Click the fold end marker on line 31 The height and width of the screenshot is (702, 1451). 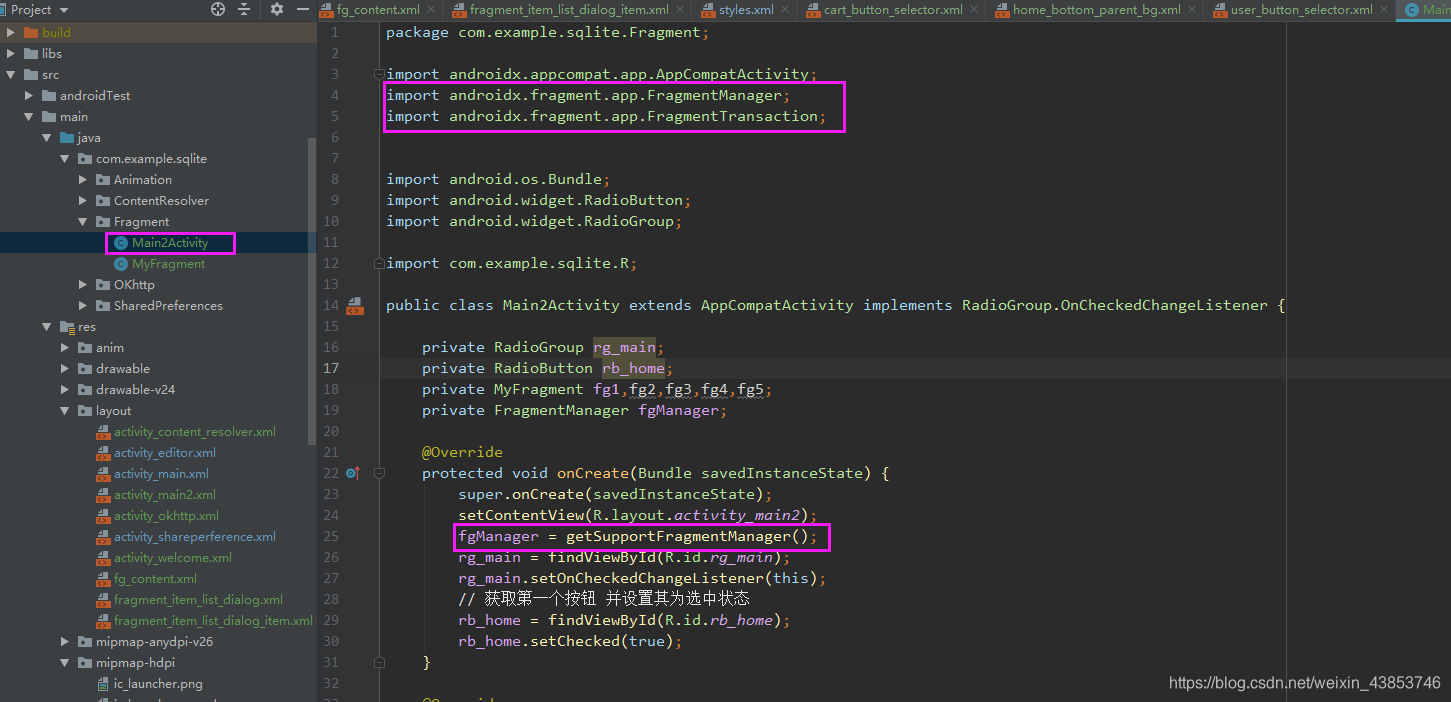[x=379, y=662]
